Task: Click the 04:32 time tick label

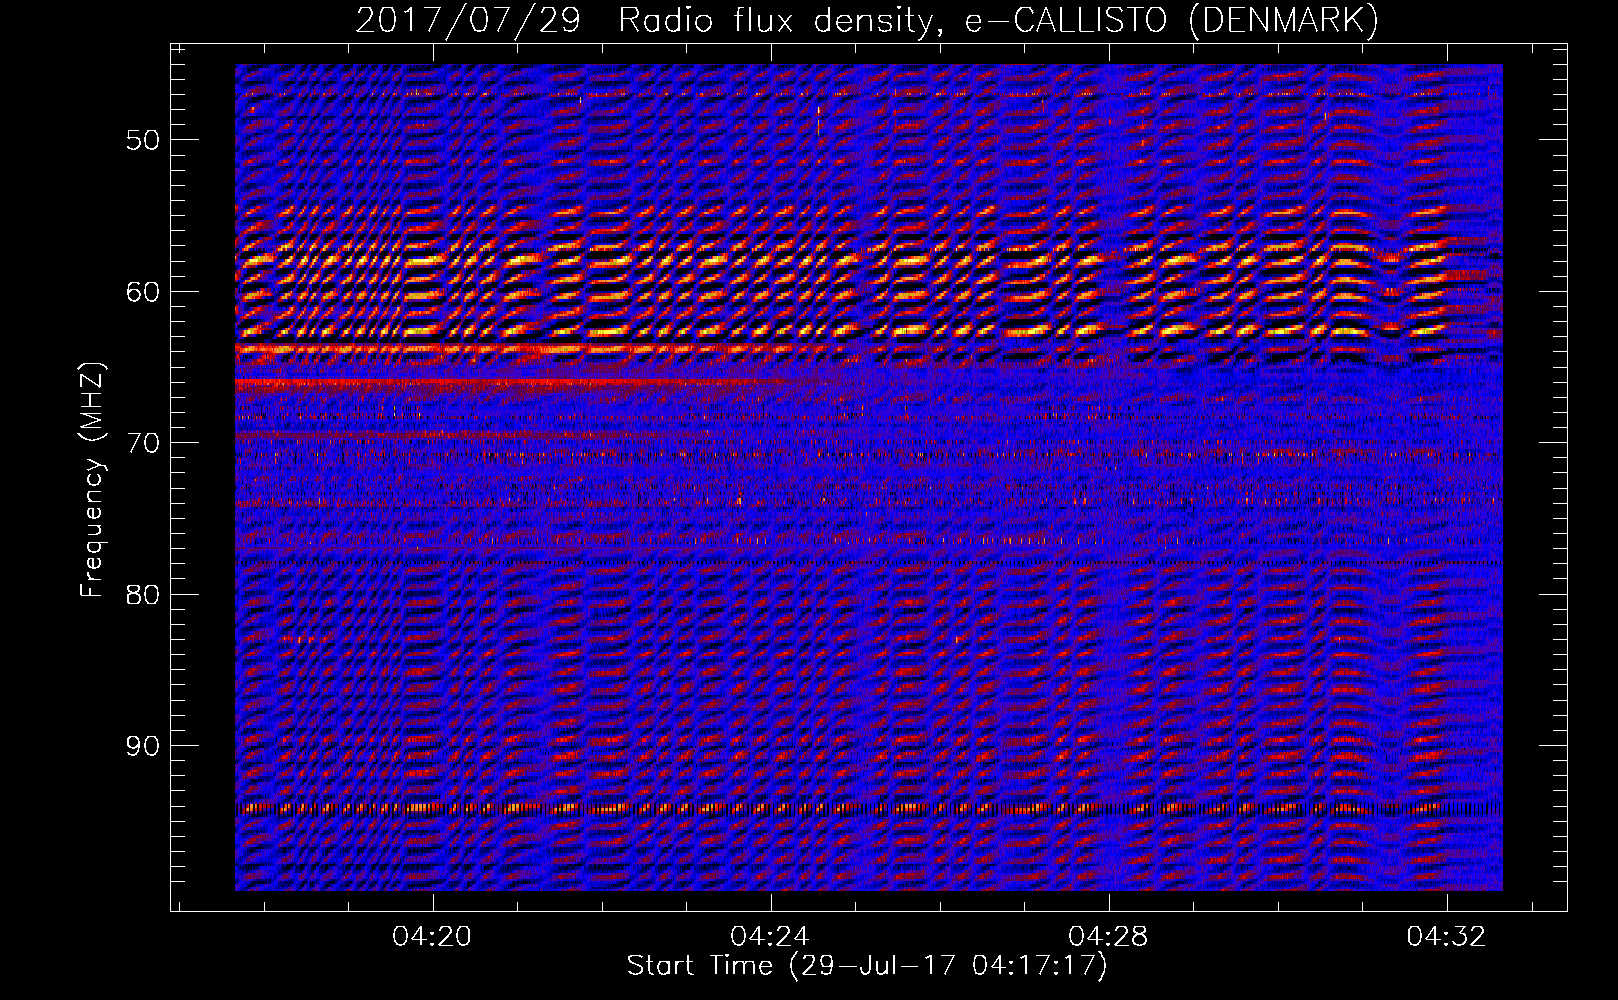Action: [x=1446, y=937]
